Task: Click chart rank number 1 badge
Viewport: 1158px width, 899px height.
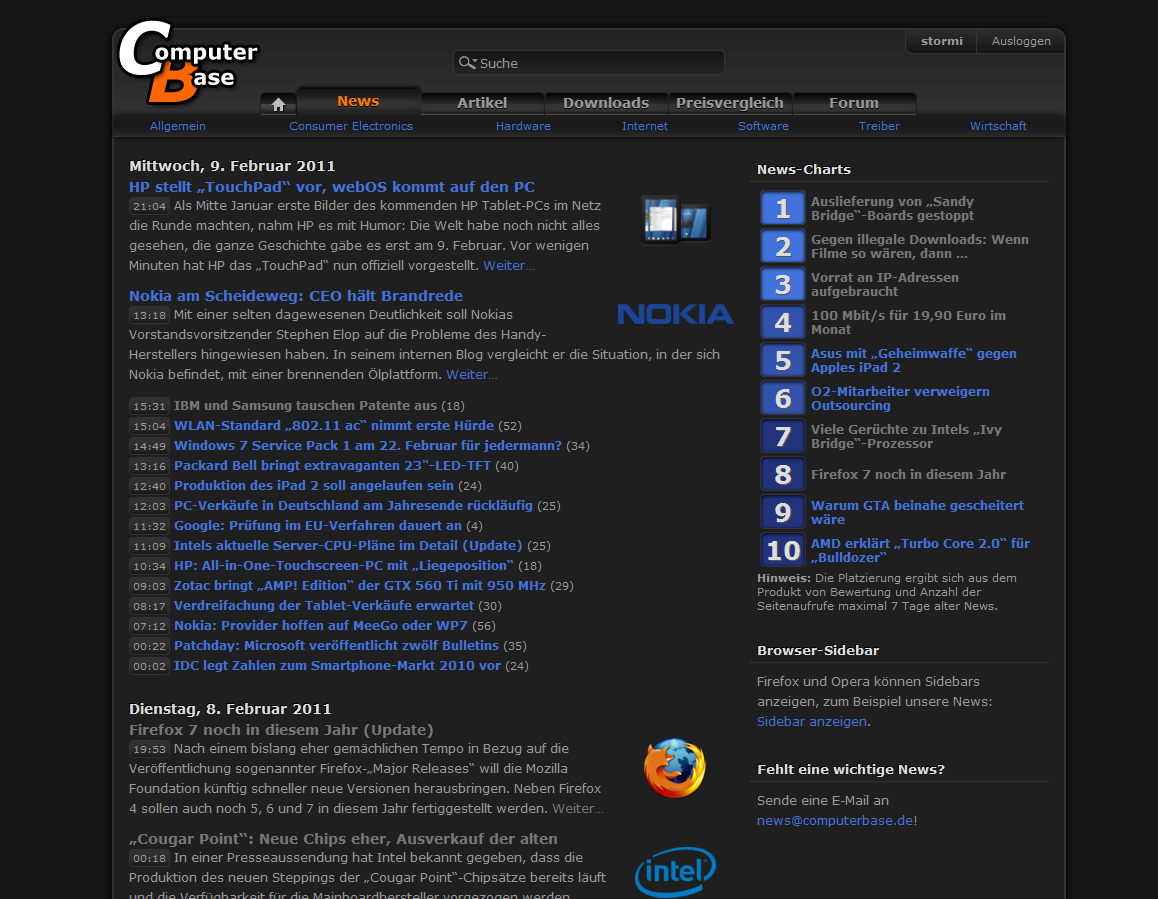Action: point(783,208)
